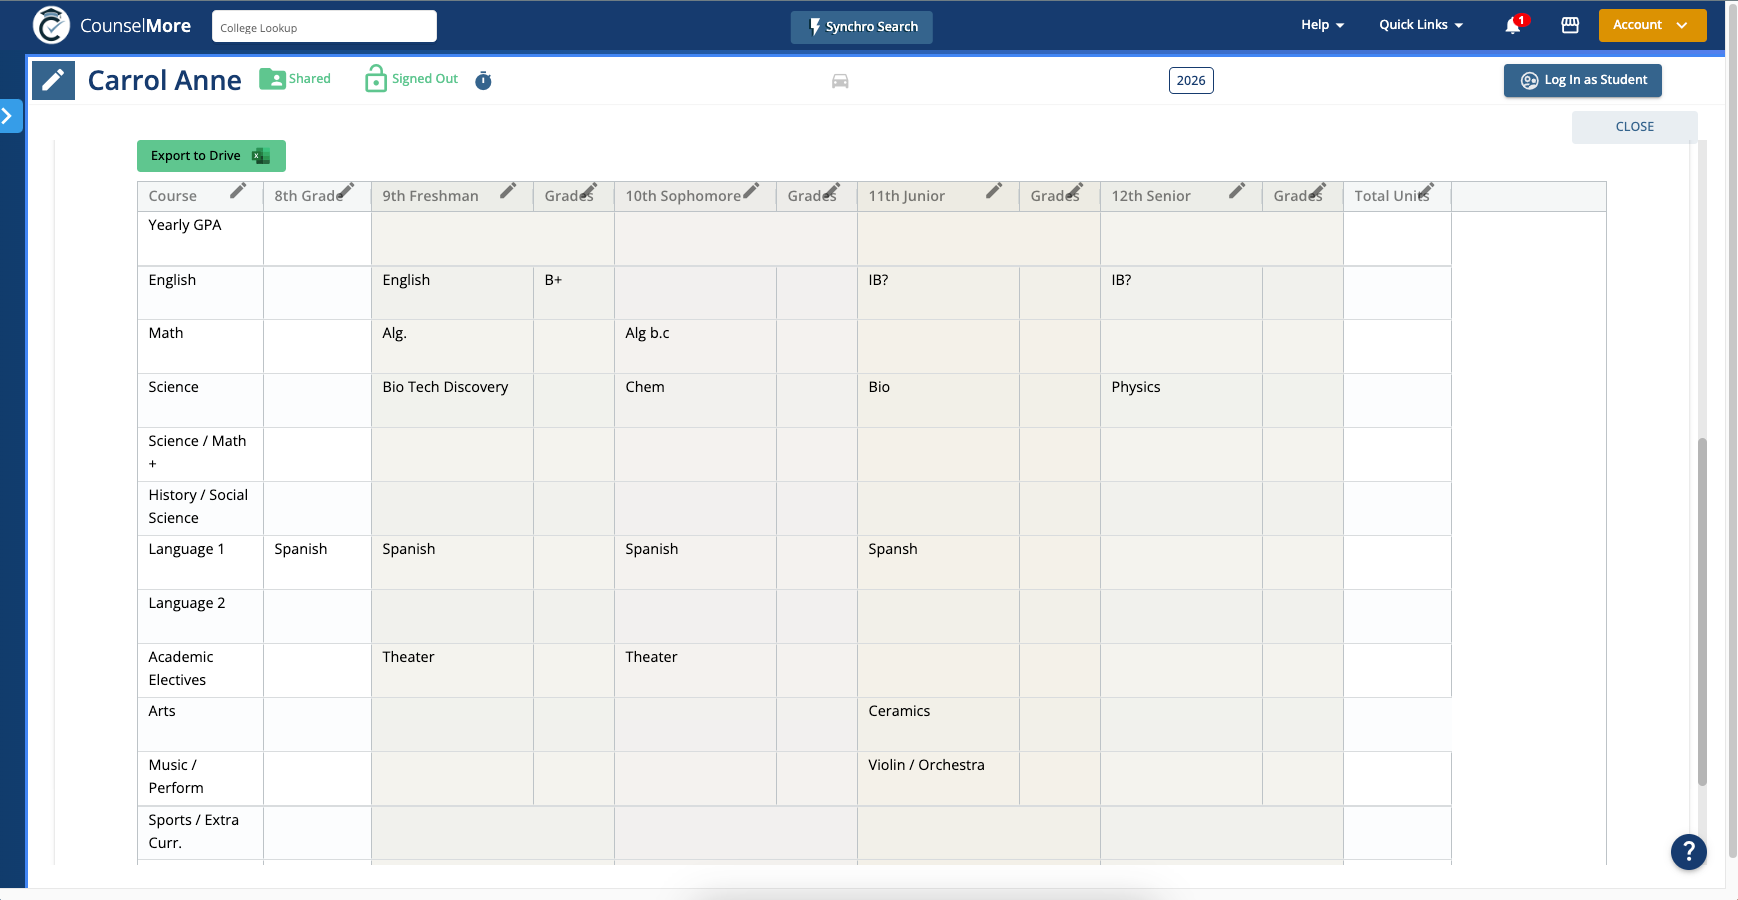Click the 9th Freshman Theater cell
This screenshot has width=1738, height=900.
452,671
